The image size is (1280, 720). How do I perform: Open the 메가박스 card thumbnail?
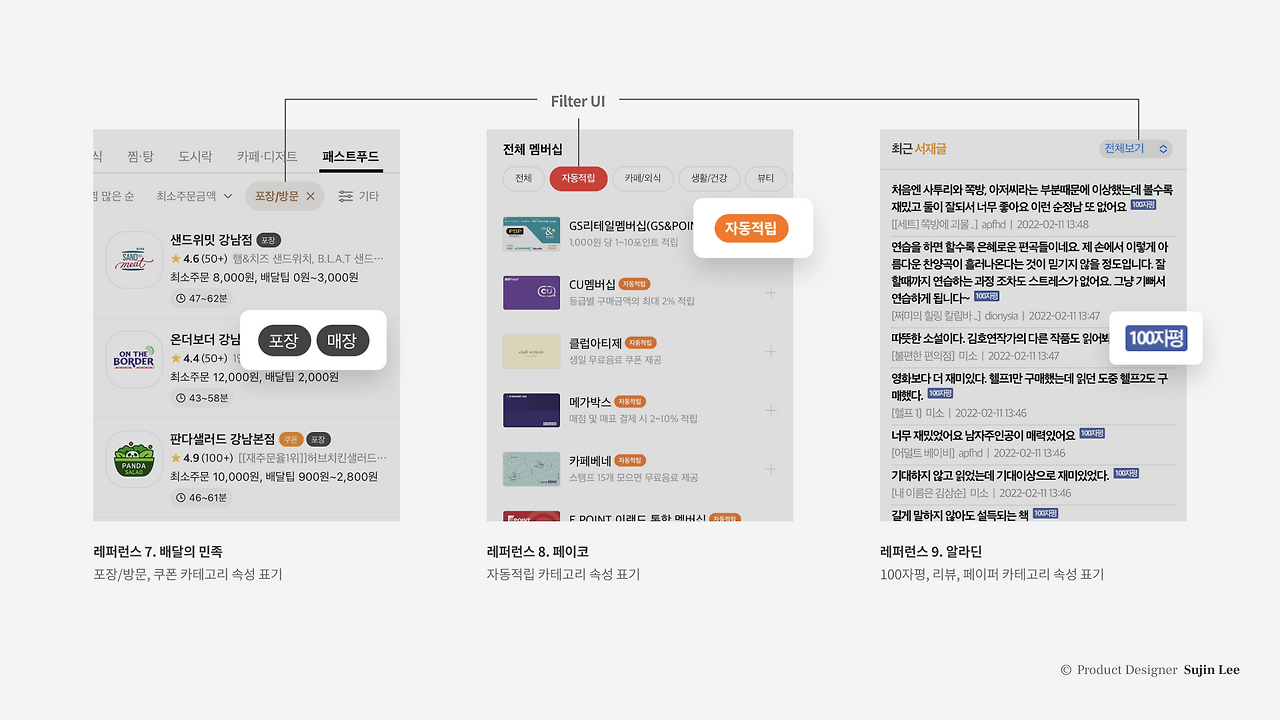(x=531, y=410)
